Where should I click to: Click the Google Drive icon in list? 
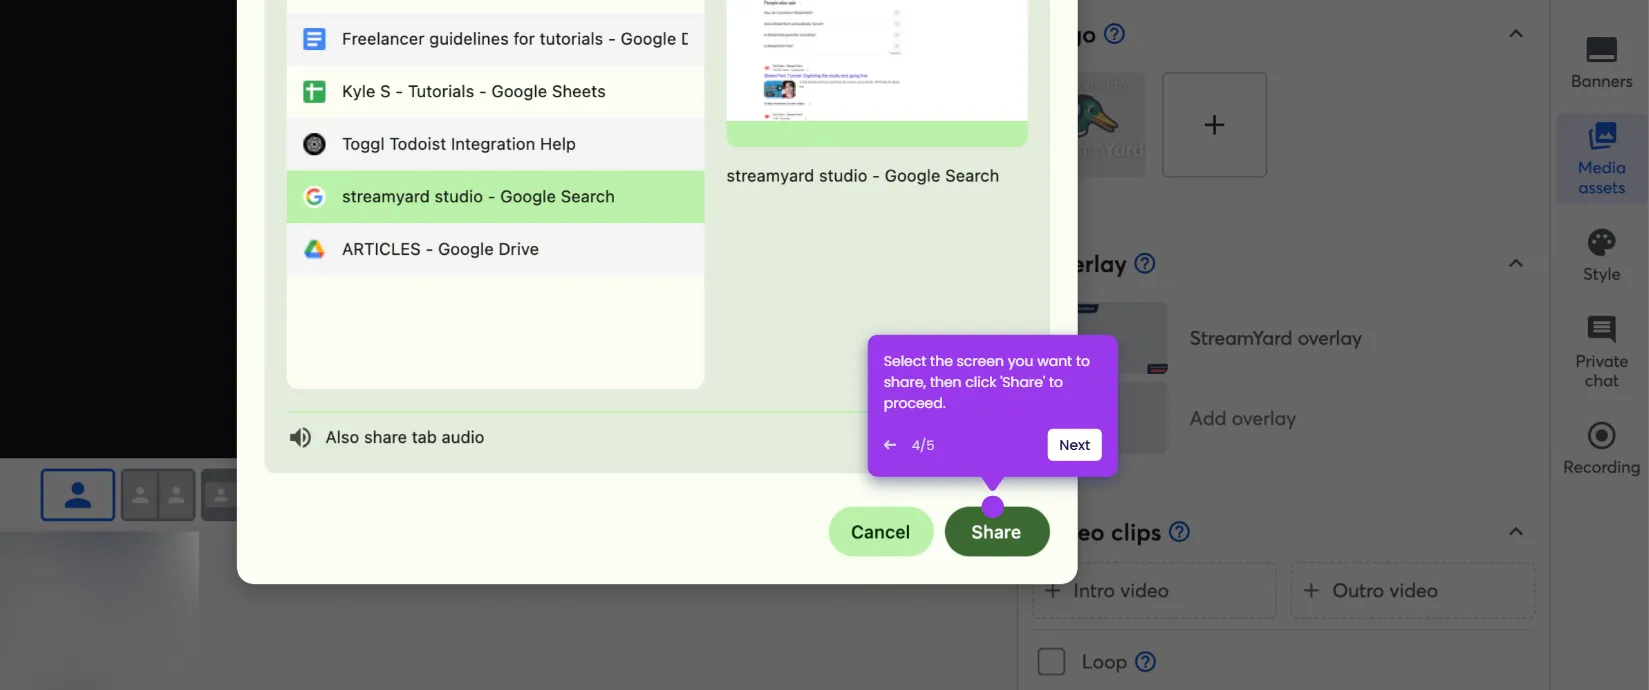coord(314,249)
